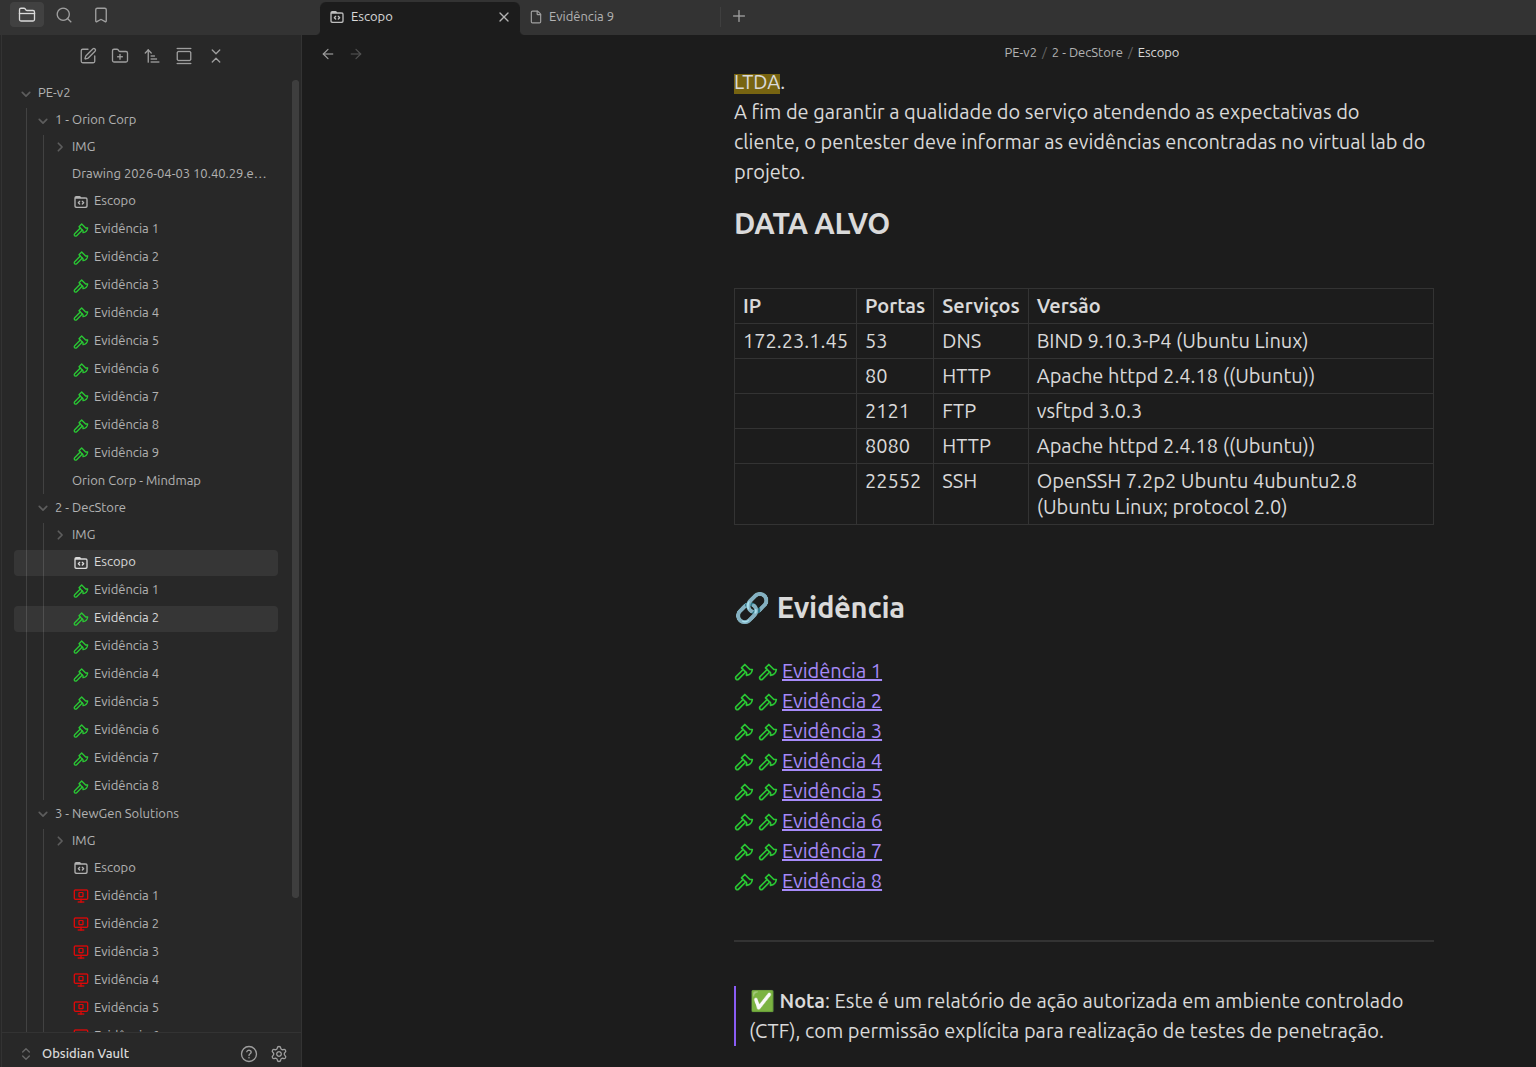Follow the Evidência 1 link in note
Screen dimensions: 1536x1067
pyautogui.click(x=832, y=671)
